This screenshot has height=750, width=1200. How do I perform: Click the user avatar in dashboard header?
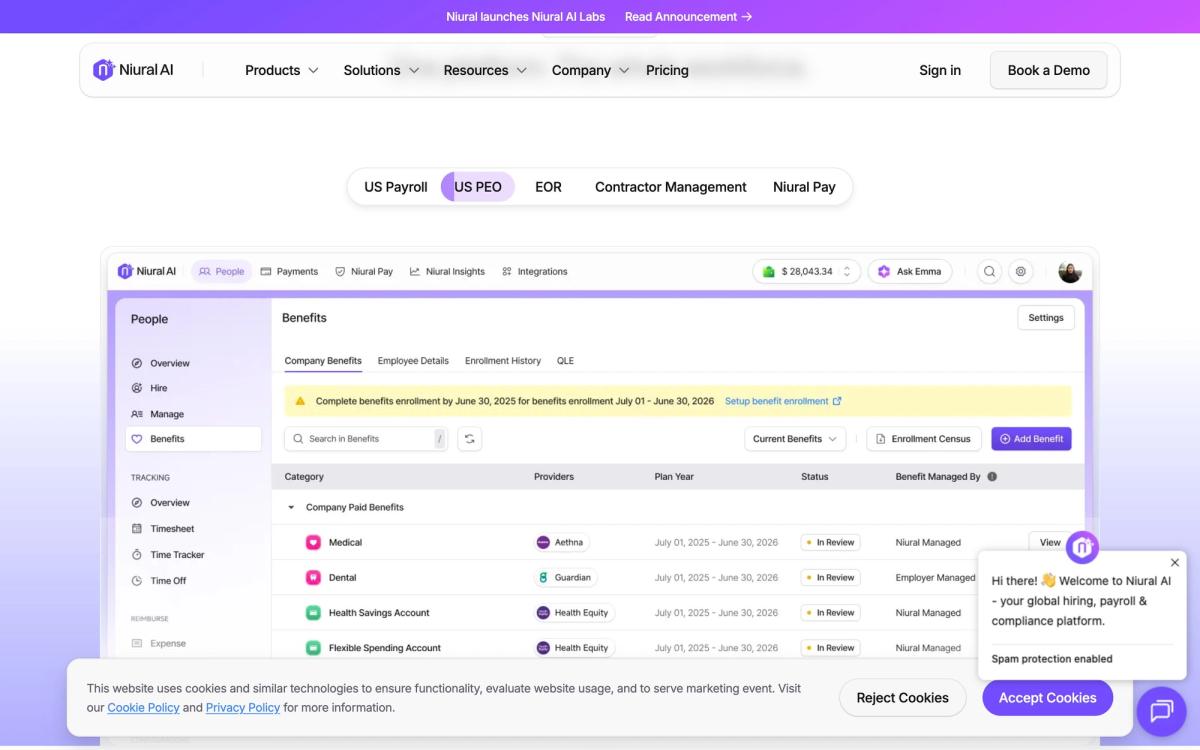(x=1070, y=271)
